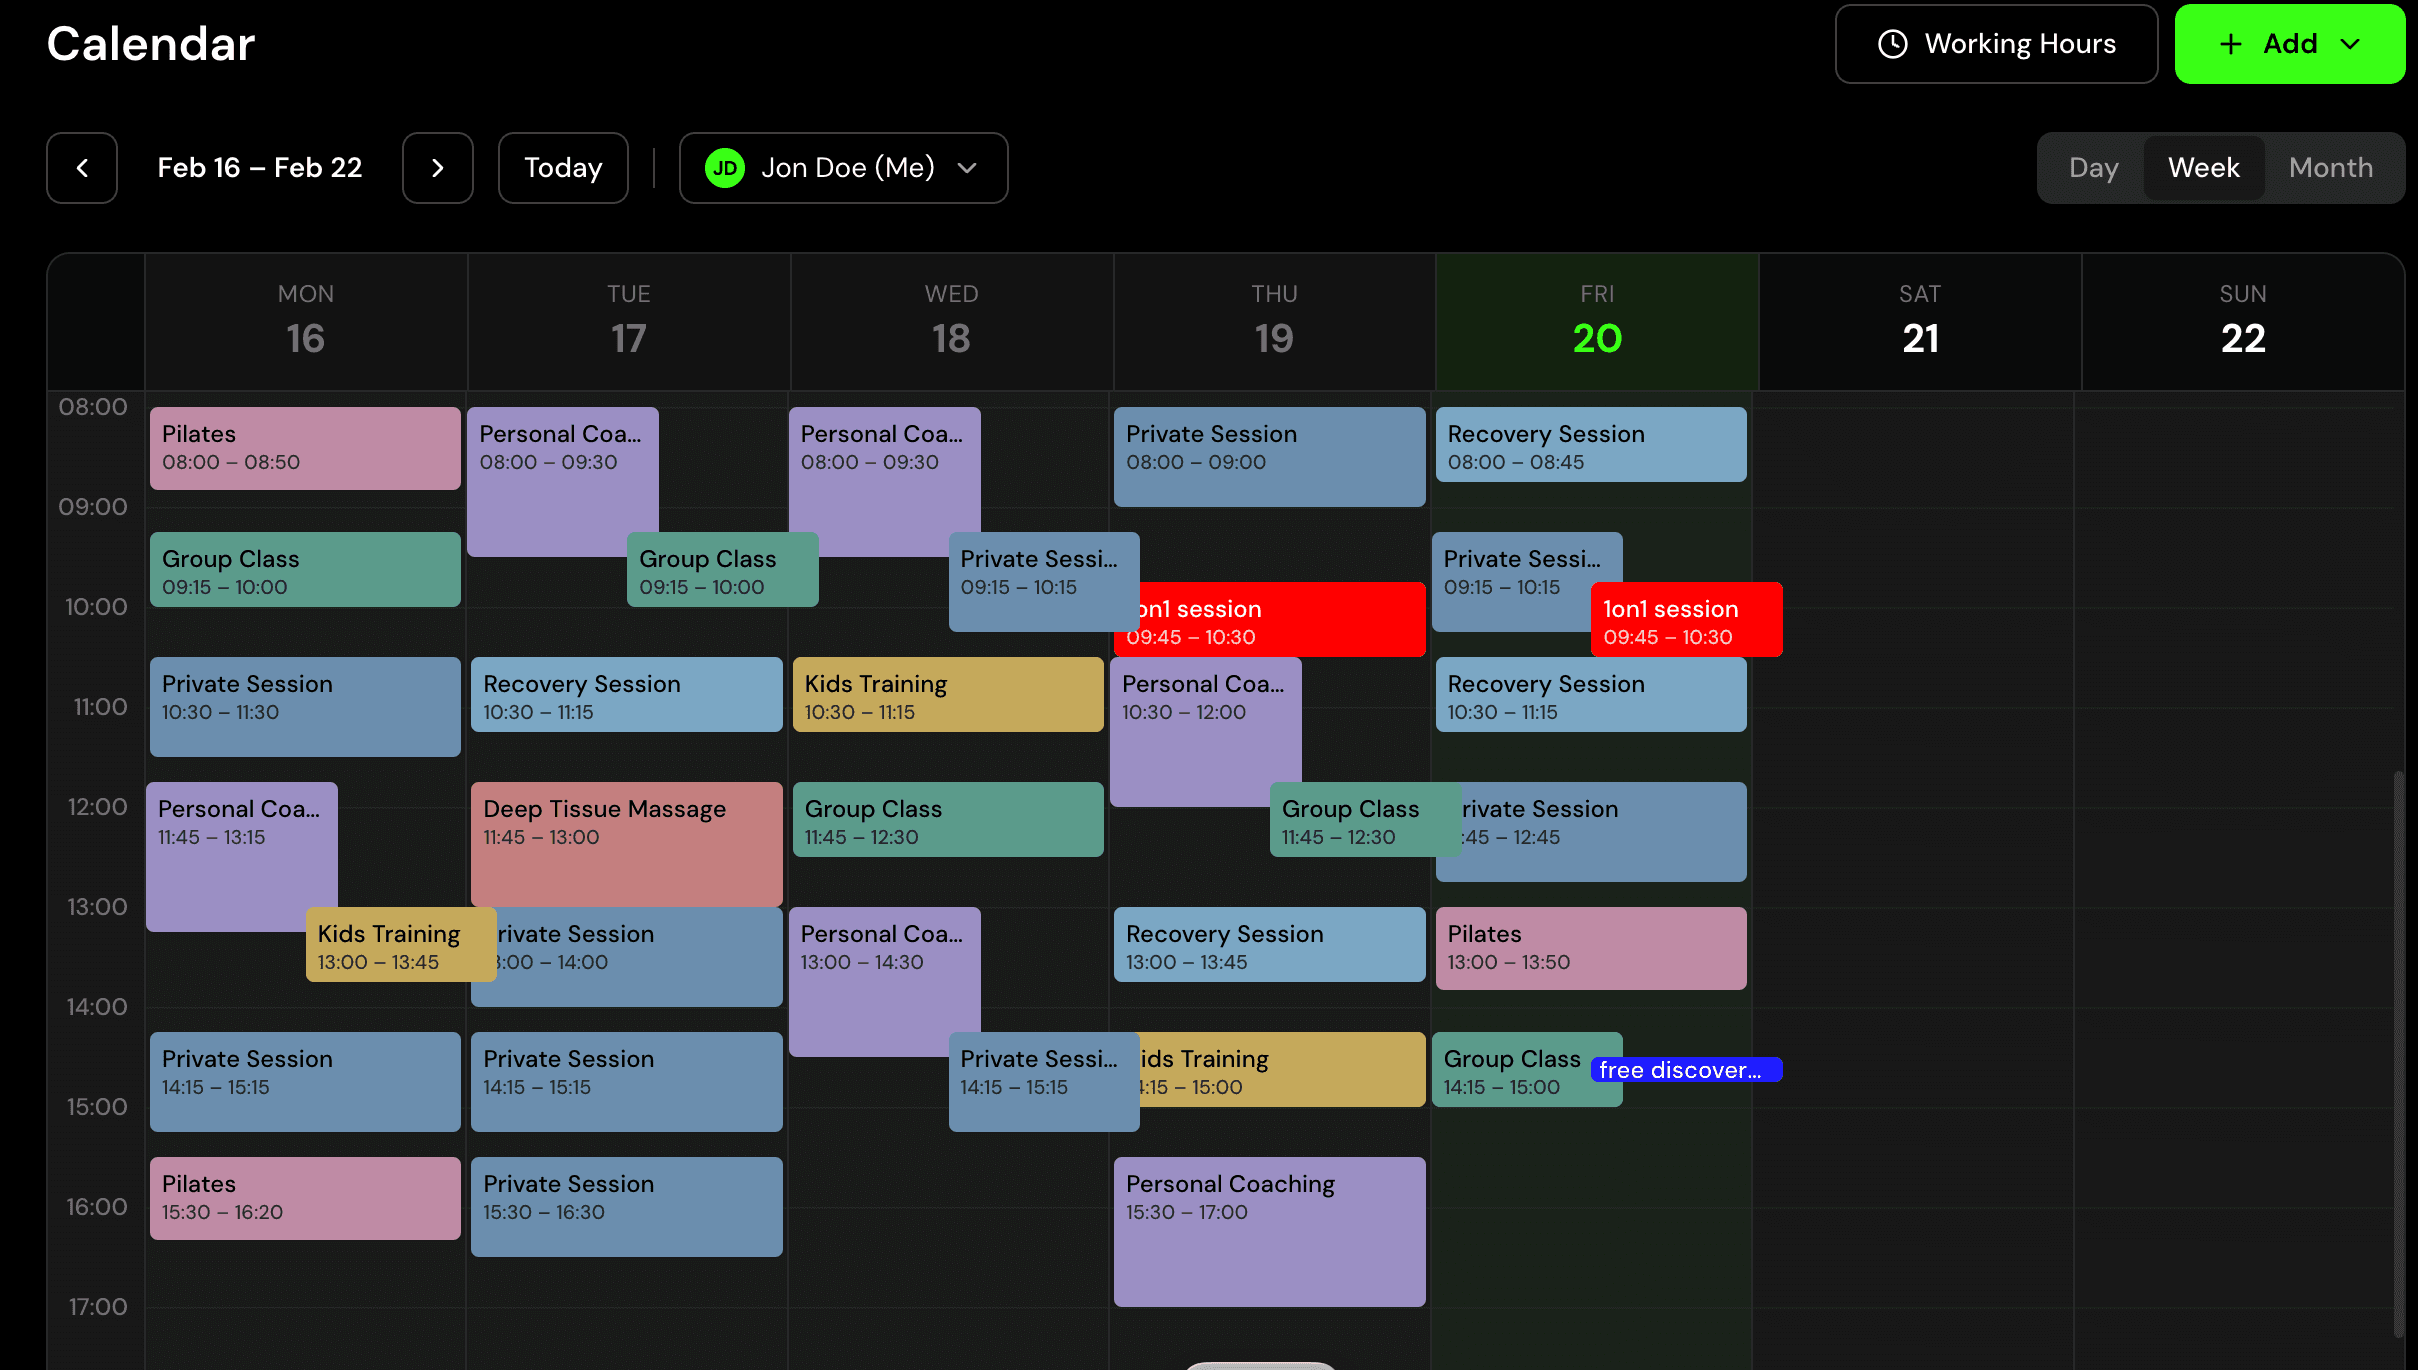Expand the Add button chevron menu

[x=2349, y=44]
